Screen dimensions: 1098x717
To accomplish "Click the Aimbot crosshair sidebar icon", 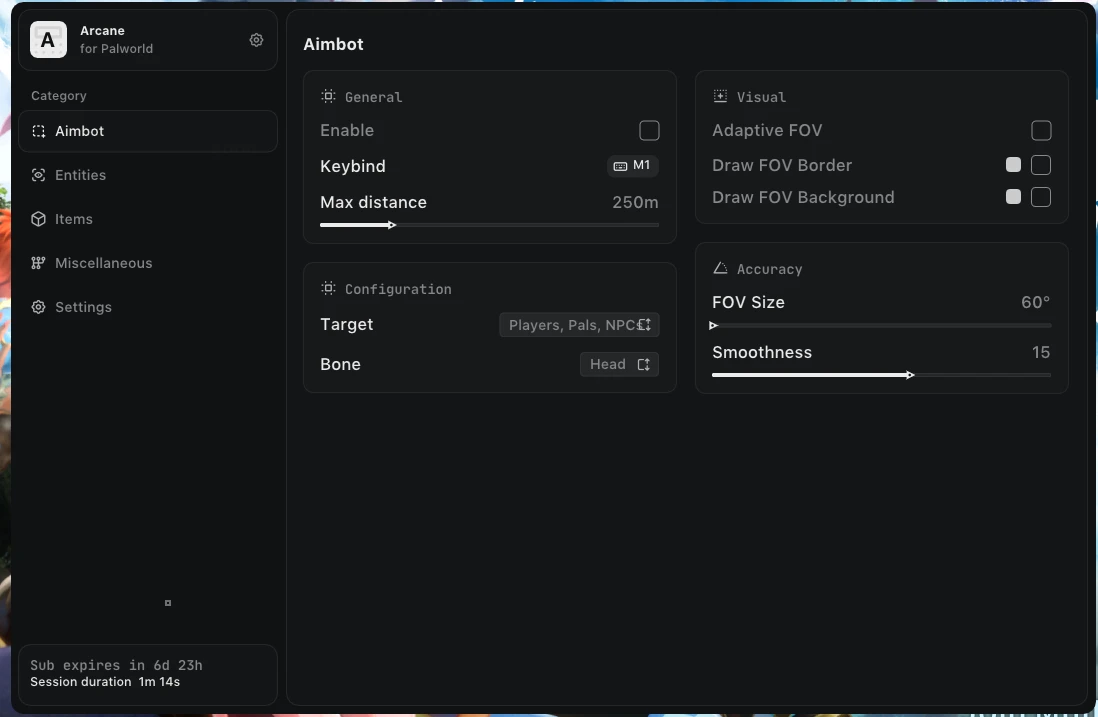I will point(39,131).
